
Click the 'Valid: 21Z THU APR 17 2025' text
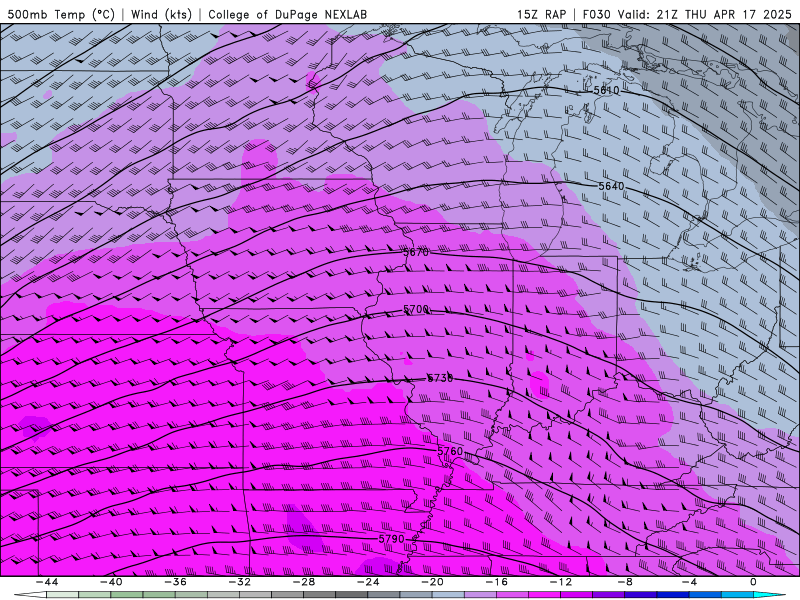pyautogui.click(x=704, y=14)
